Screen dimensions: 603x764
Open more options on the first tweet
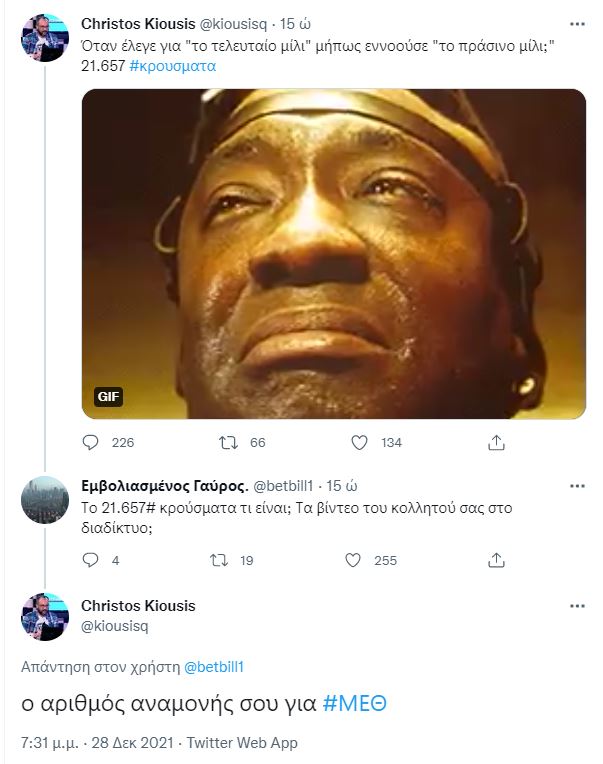pos(574,23)
